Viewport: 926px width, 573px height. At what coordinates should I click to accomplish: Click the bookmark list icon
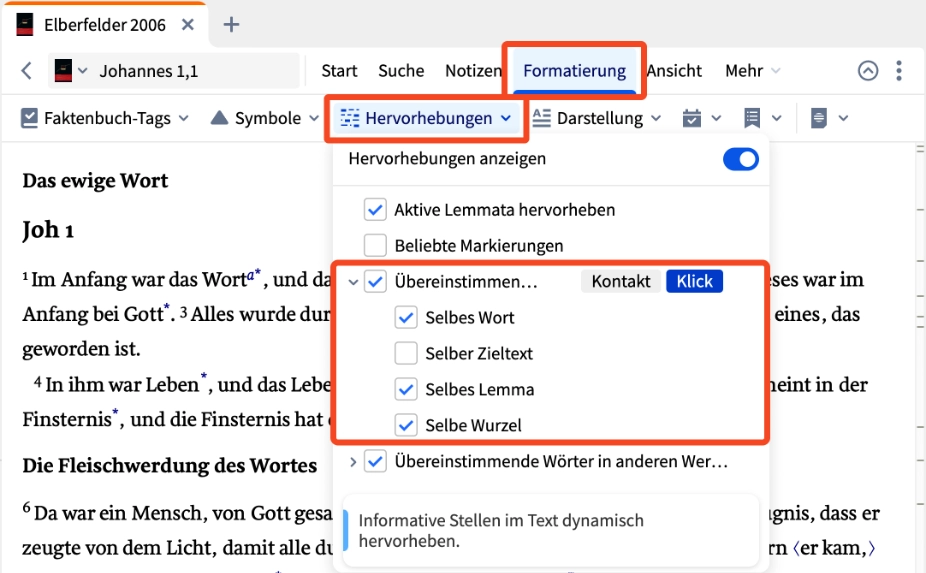(x=752, y=118)
